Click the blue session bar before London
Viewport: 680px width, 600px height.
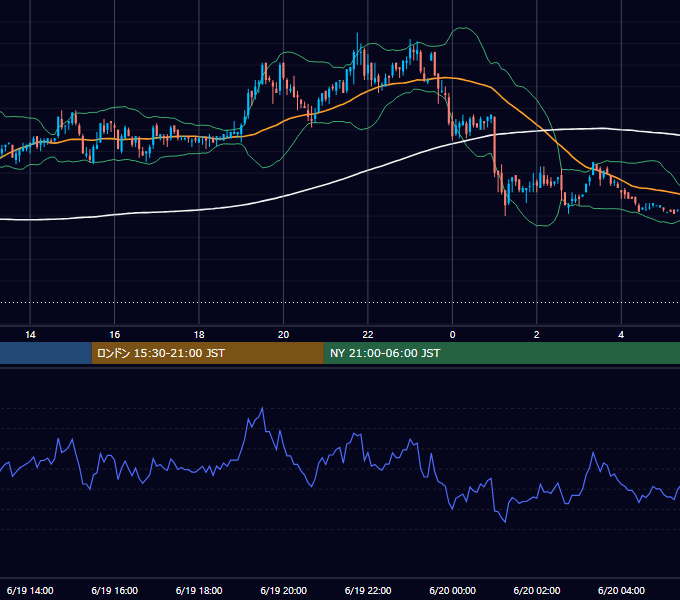46,353
